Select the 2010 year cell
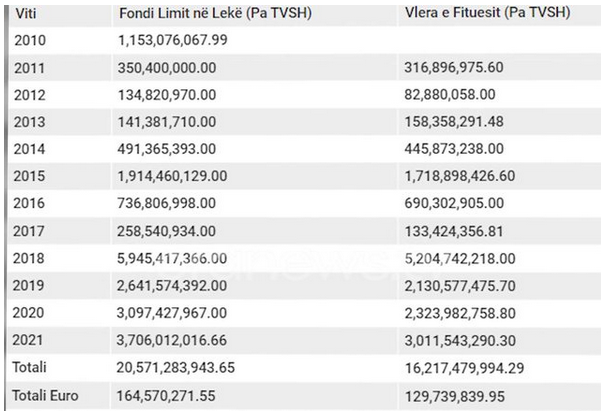This screenshot has height=419, width=601. pos(31,39)
